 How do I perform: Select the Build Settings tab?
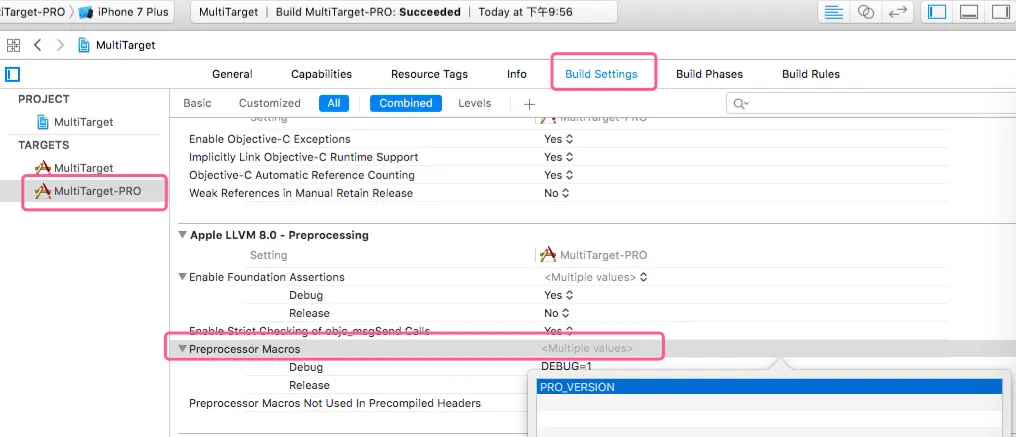[x=601, y=74]
